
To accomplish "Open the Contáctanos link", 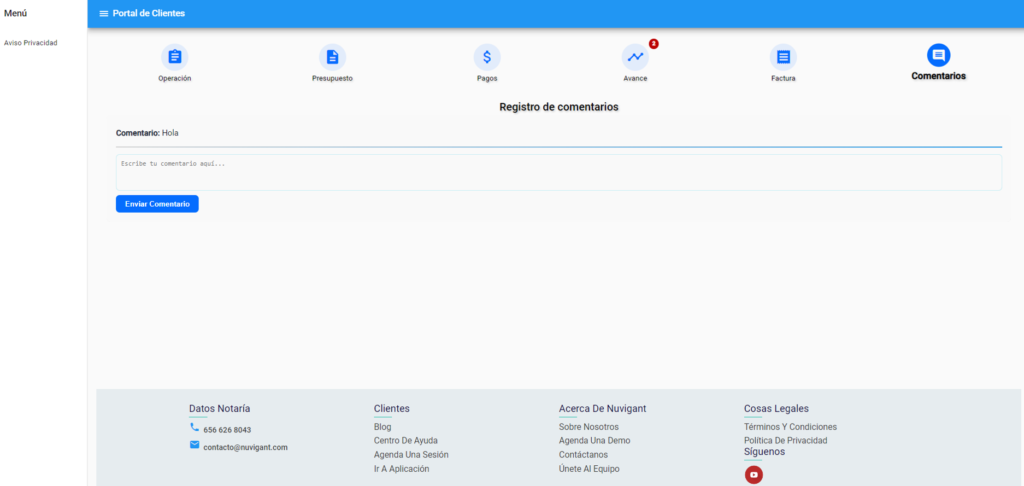I will point(583,455).
